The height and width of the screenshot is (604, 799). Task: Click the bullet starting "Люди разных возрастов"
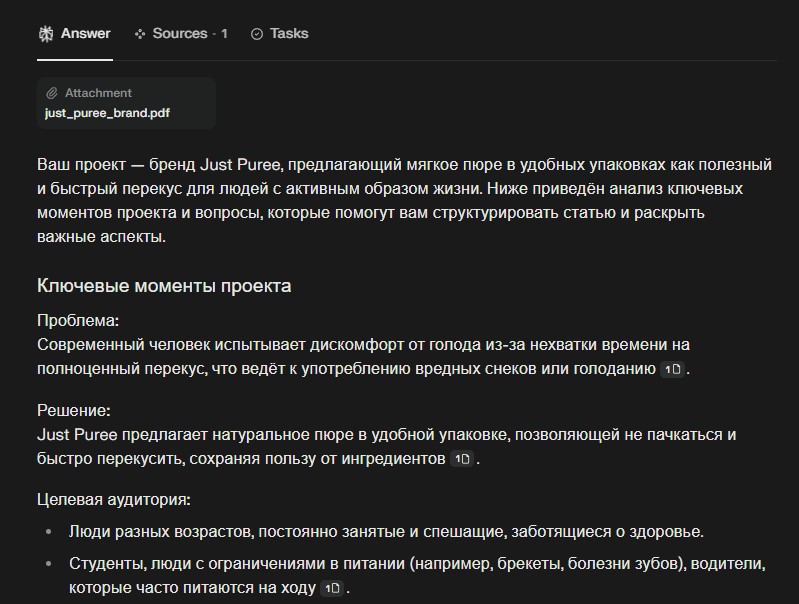[x=386, y=532]
